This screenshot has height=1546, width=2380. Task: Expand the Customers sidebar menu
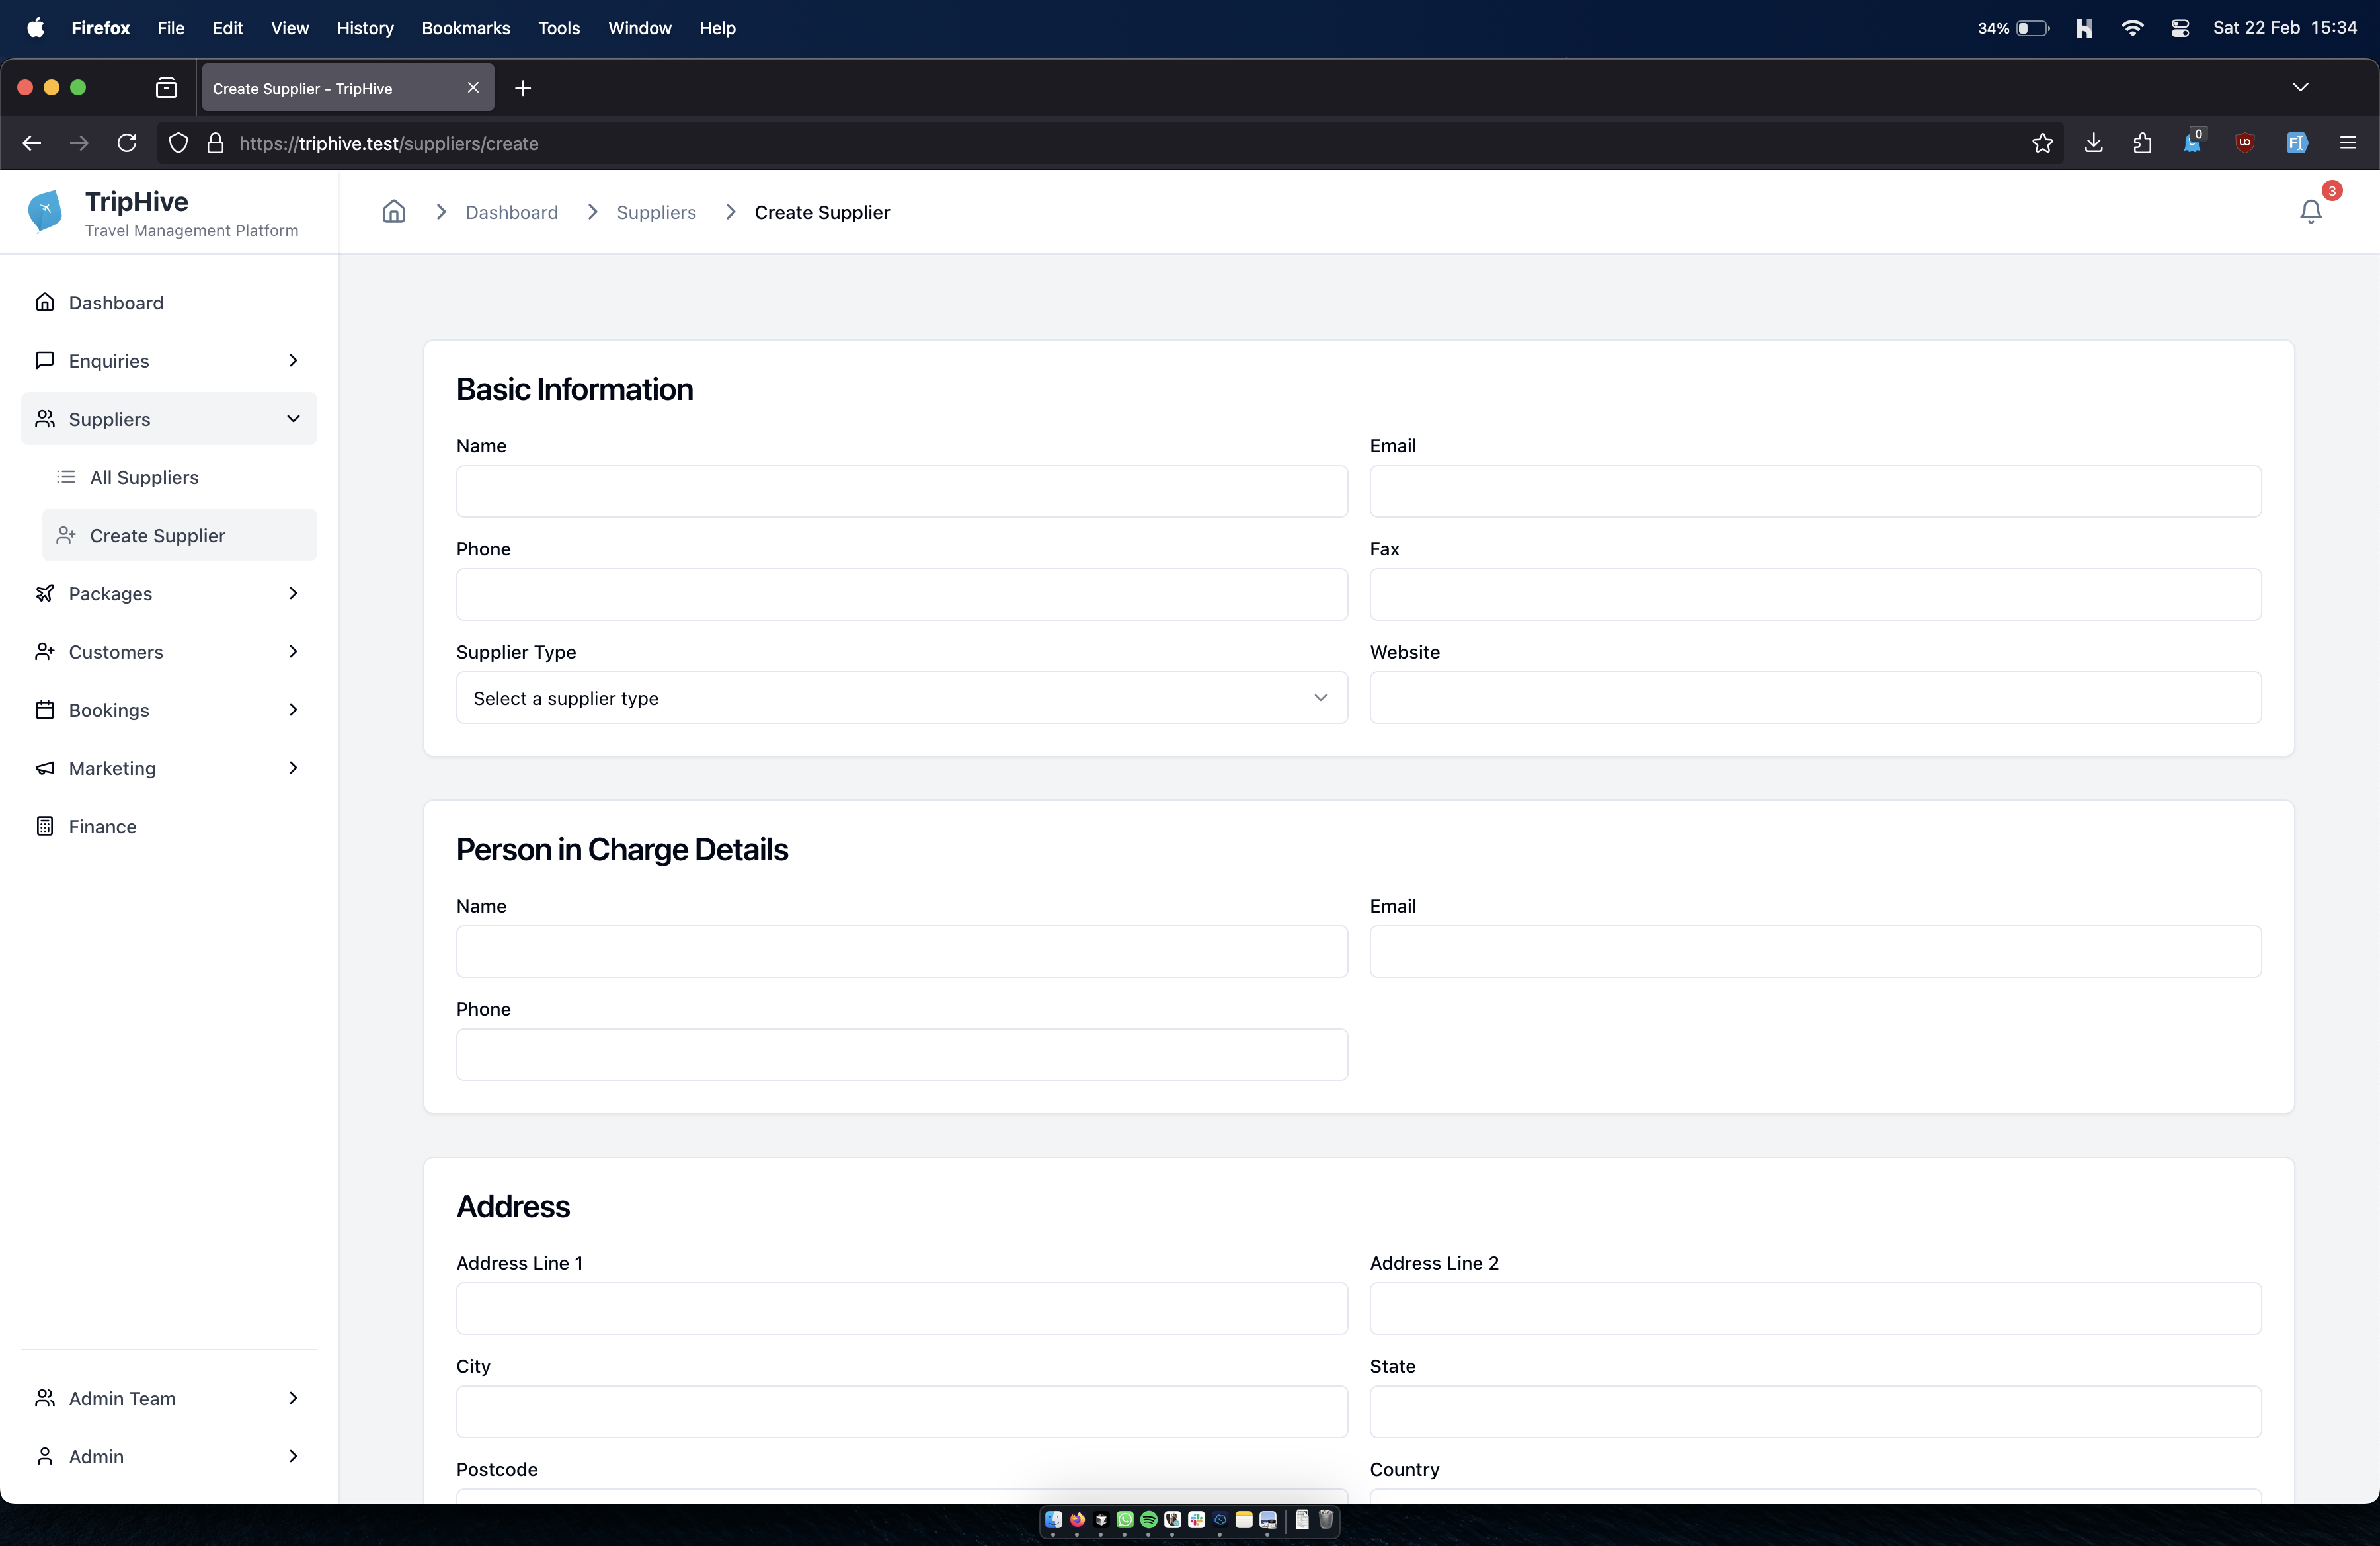click(x=169, y=652)
